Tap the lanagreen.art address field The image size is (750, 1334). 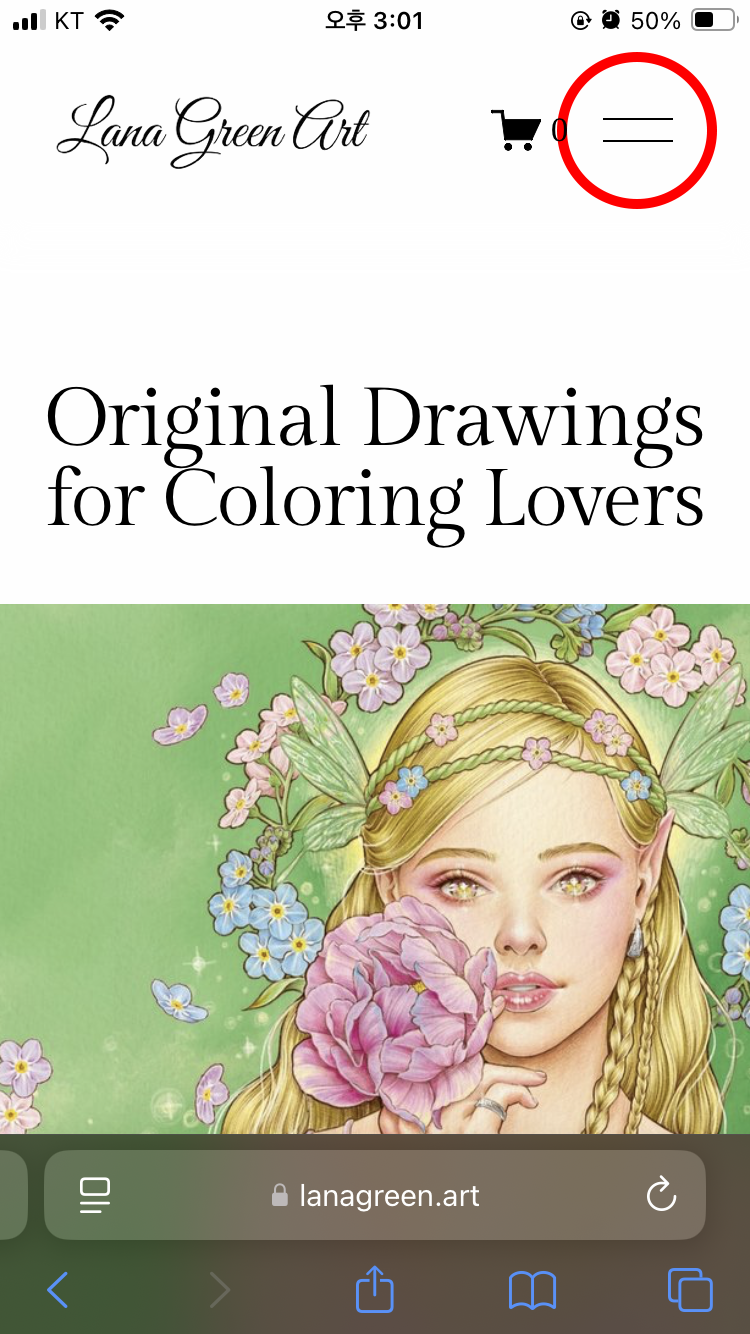pos(375,1195)
